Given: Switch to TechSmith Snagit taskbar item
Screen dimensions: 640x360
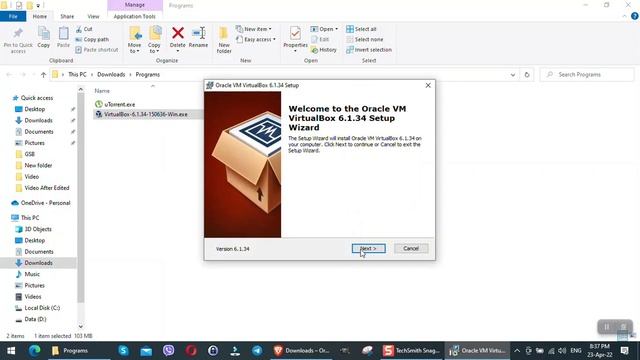Looking at the screenshot, I should pyautogui.click(x=411, y=351).
